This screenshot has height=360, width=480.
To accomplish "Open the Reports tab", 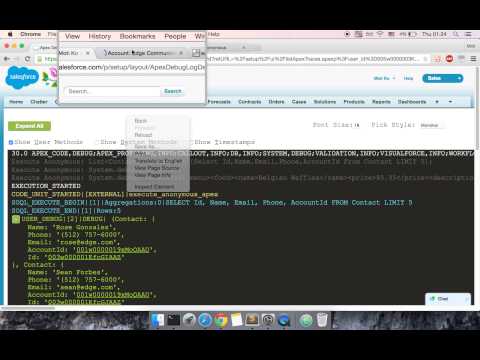I will coord(381,102).
